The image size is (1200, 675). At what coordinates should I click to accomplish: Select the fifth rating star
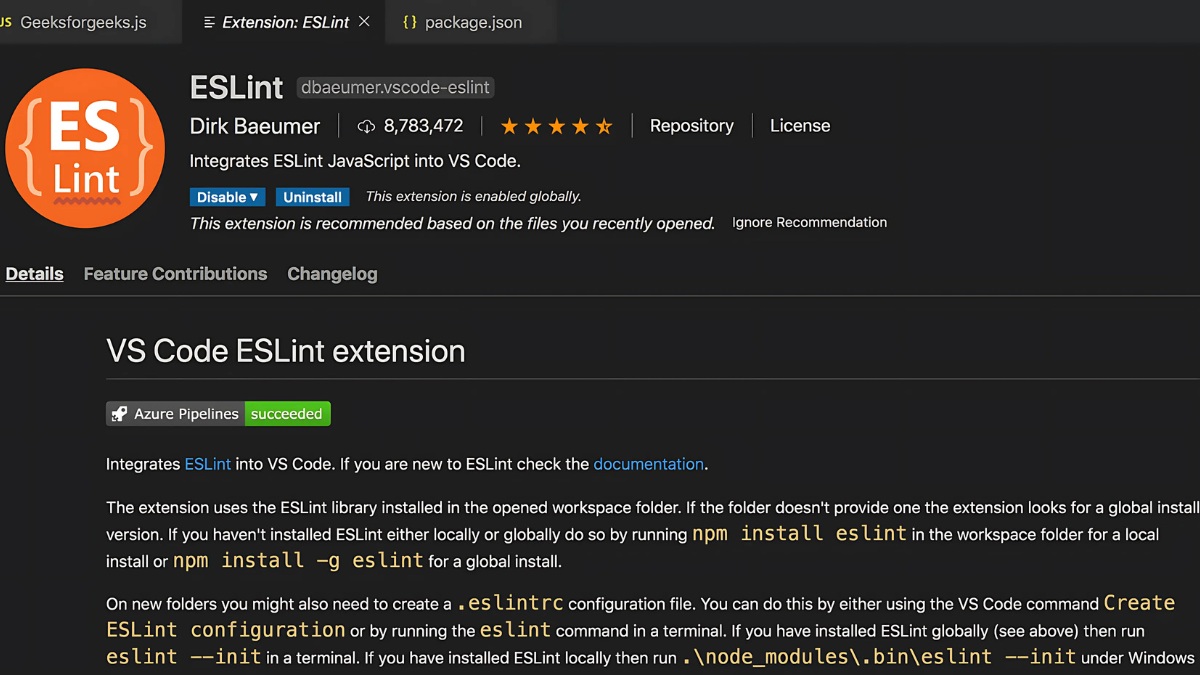(x=604, y=125)
